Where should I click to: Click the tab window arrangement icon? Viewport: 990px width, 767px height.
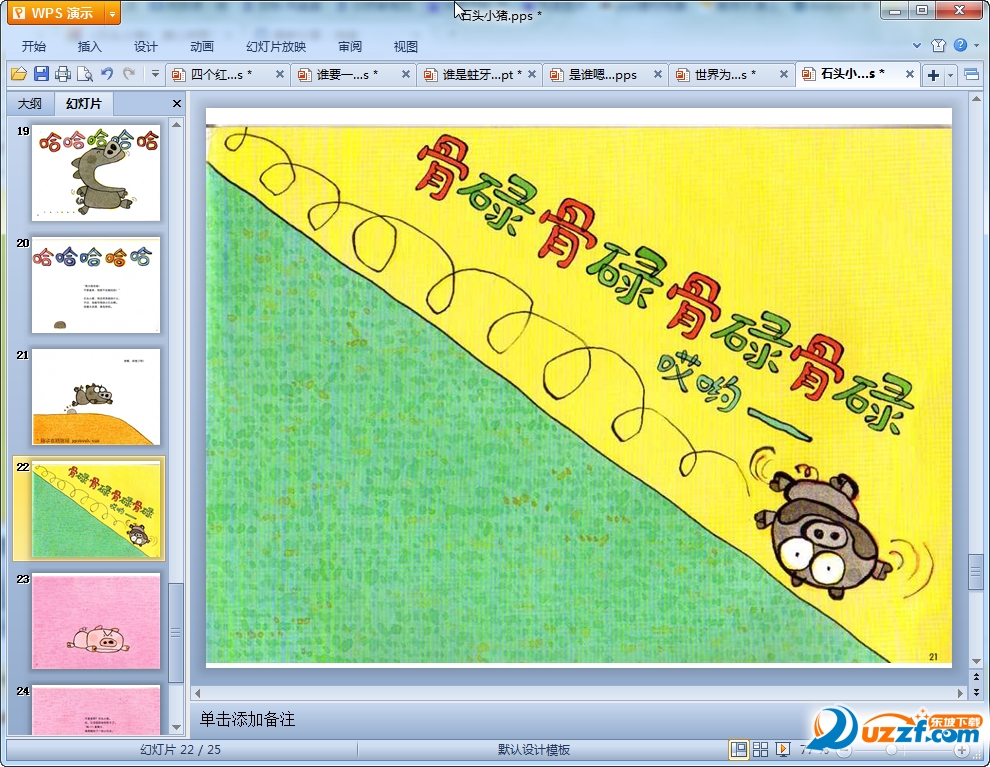tap(972, 75)
